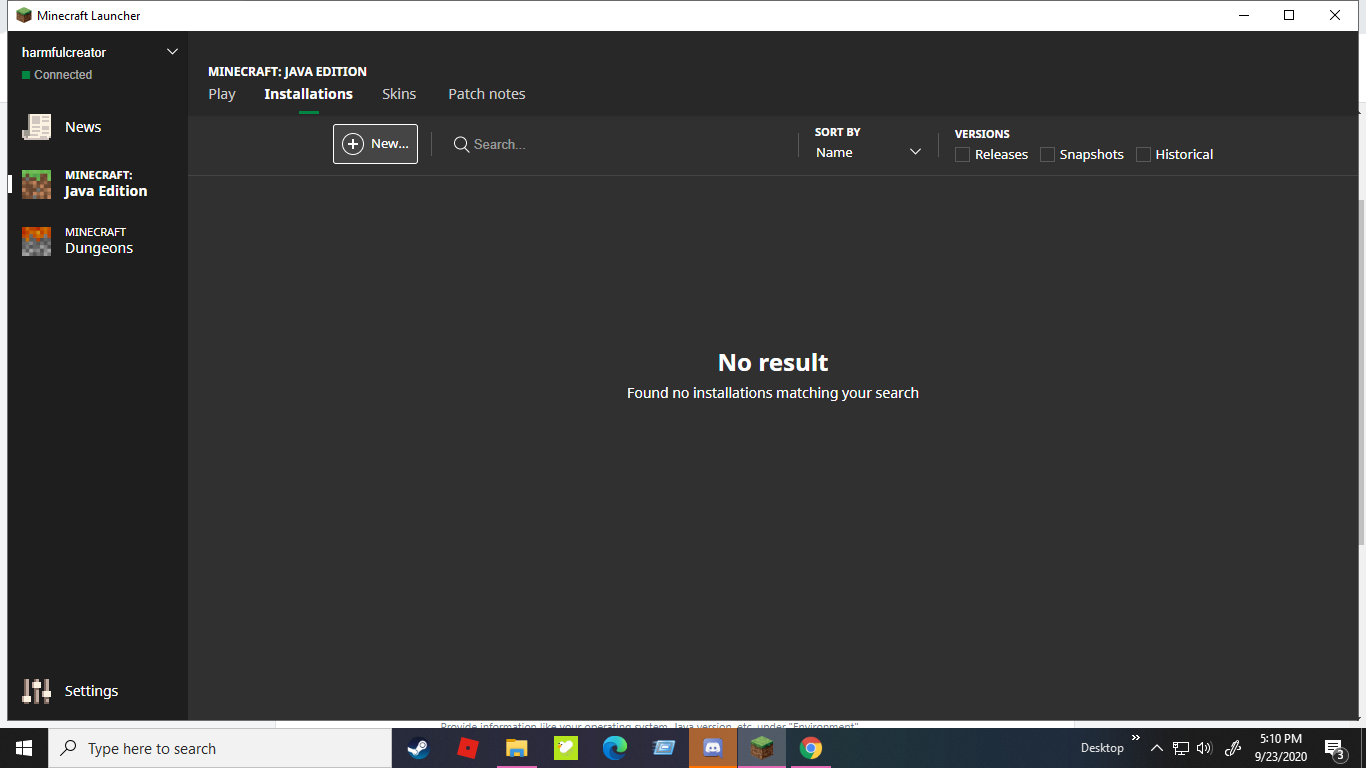Open File Explorer from the taskbar
Image resolution: width=1366 pixels, height=768 pixels.
pos(516,748)
